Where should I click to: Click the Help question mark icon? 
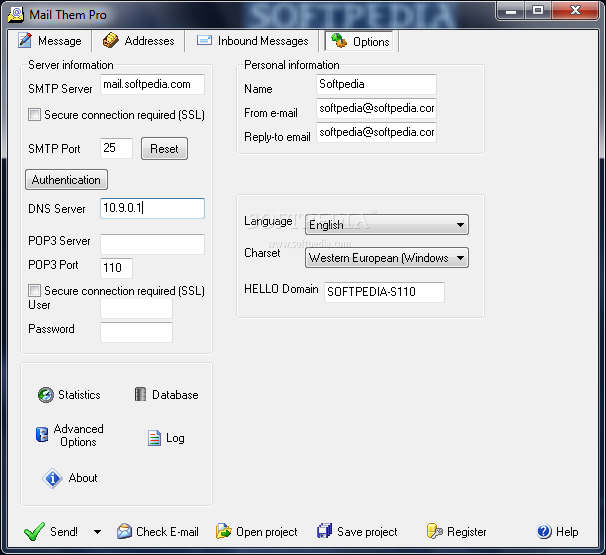(x=544, y=531)
